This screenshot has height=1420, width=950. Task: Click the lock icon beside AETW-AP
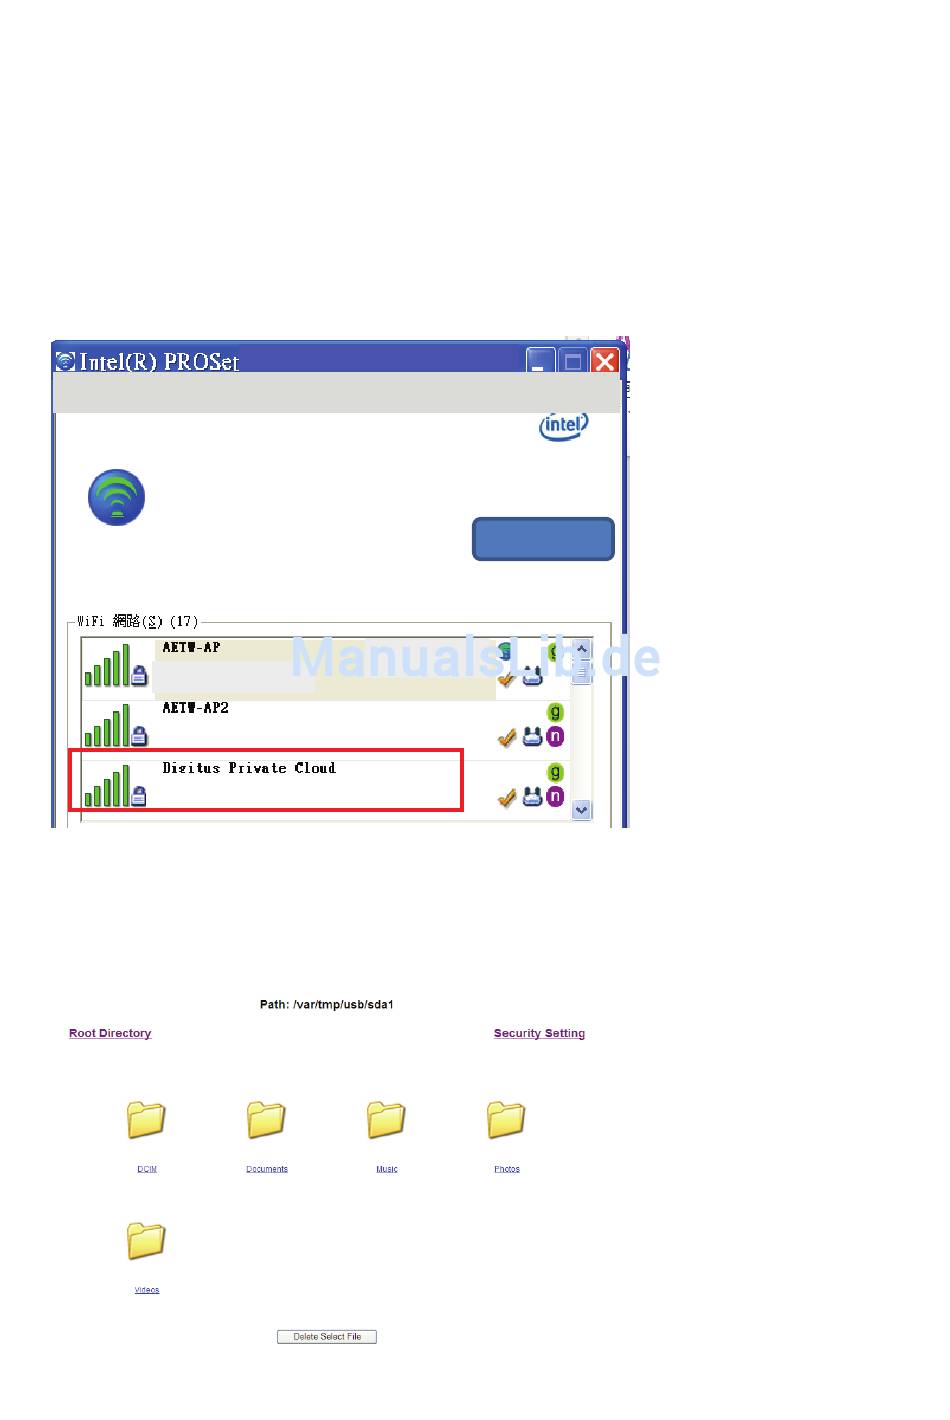tap(139, 676)
